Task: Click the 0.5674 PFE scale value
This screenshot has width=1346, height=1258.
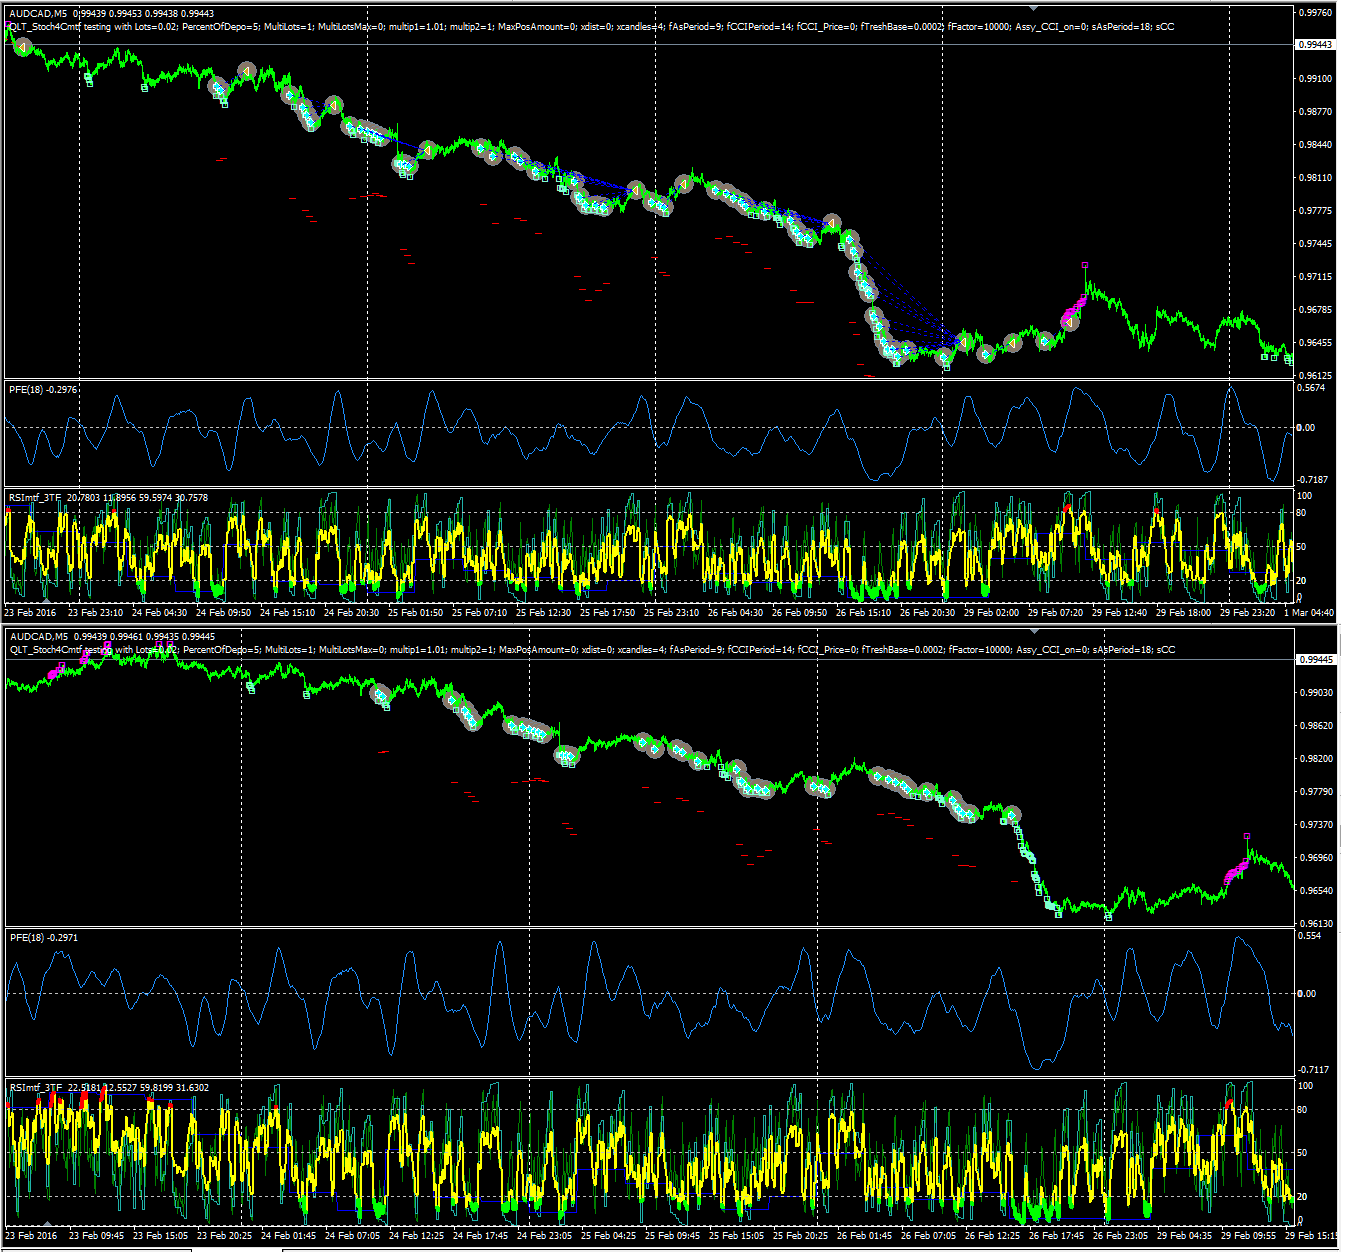Action: (x=1312, y=388)
